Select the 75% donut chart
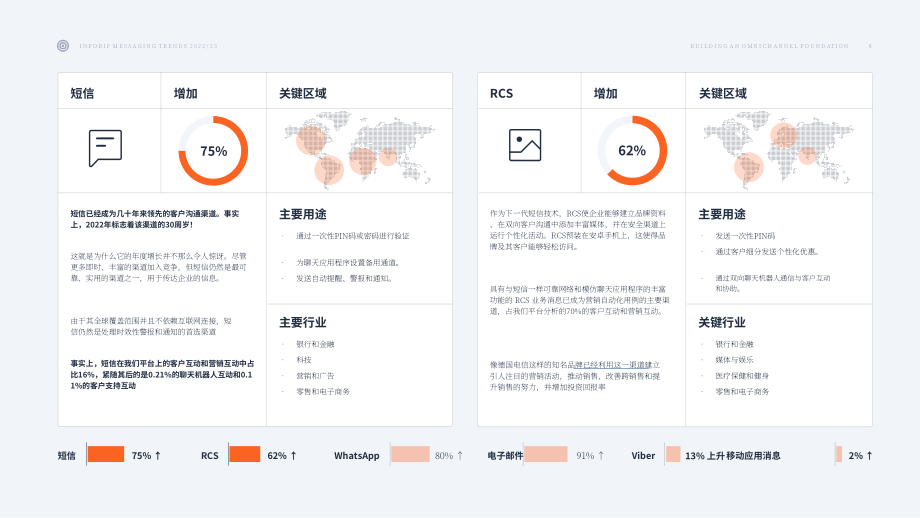The image size is (920, 518). 213,151
